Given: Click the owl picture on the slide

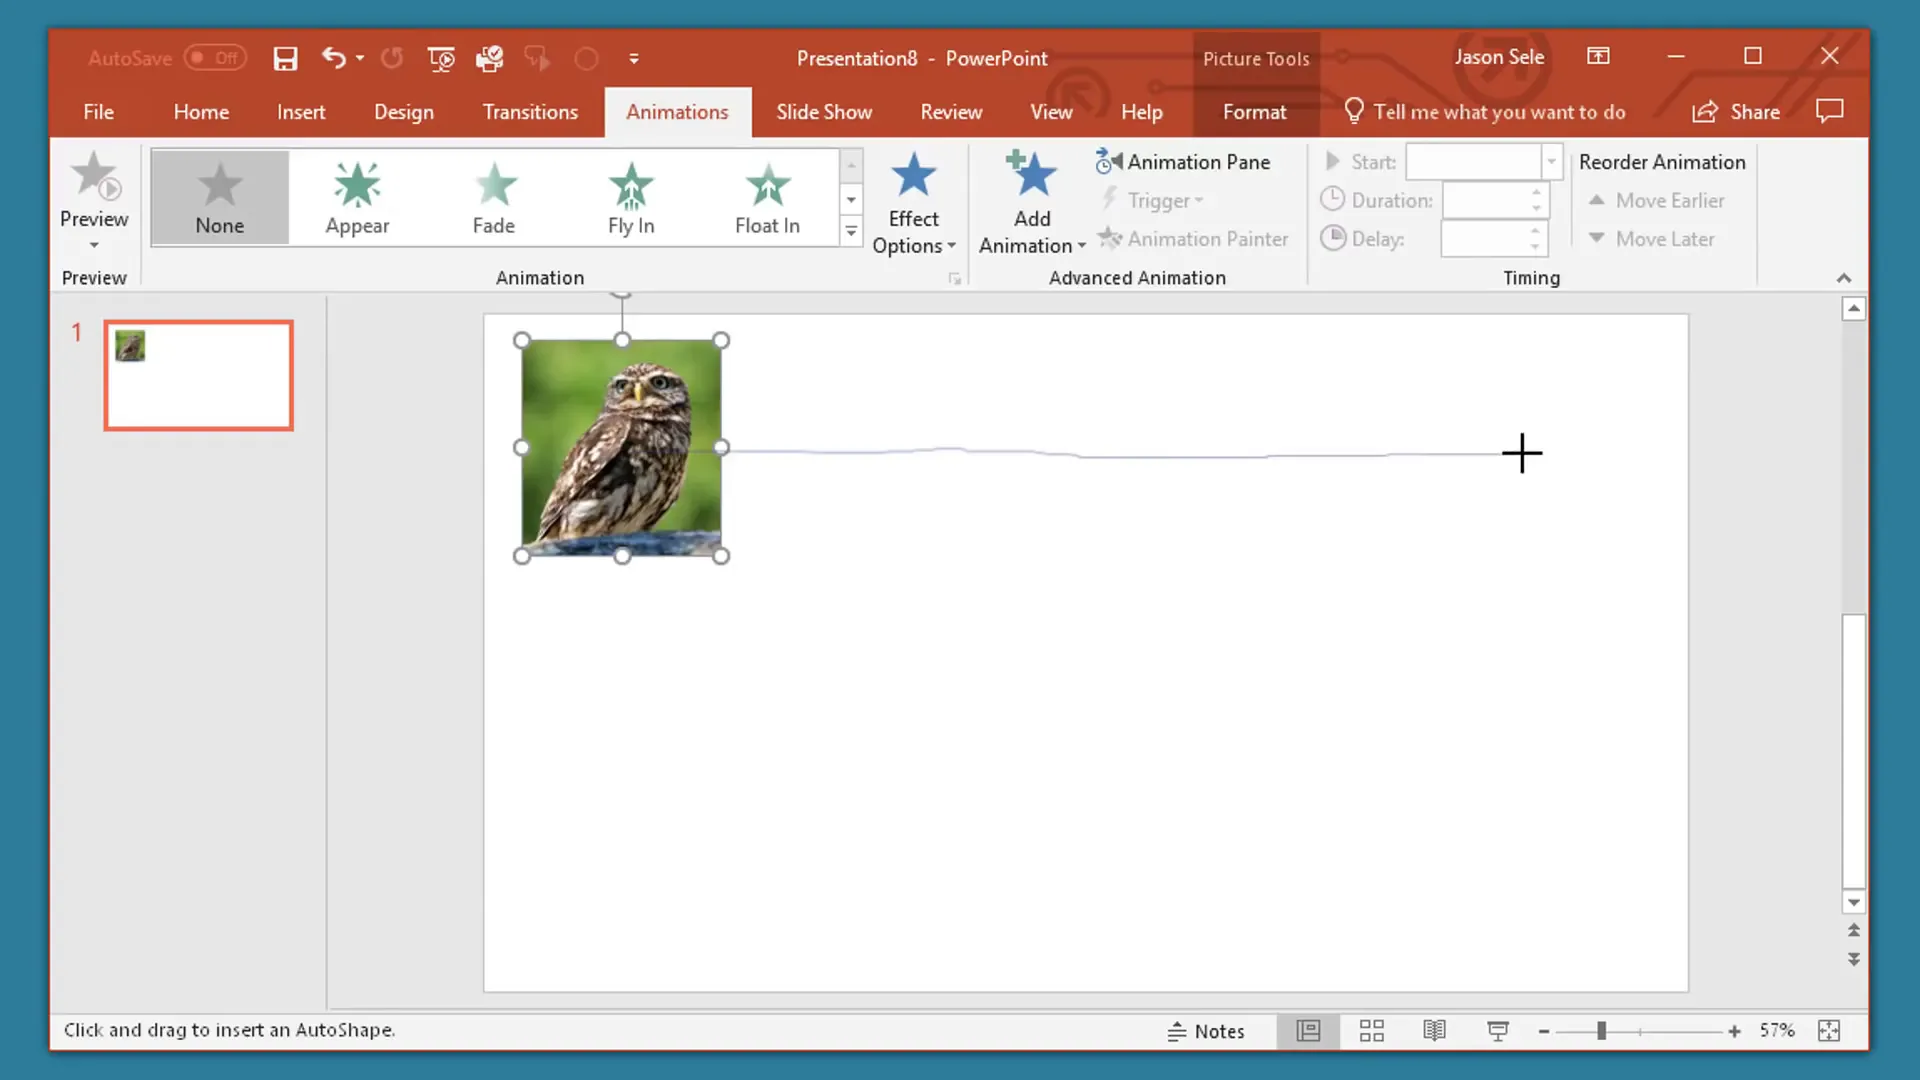Looking at the screenshot, I should pyautogui.click(x=621, y=448).
